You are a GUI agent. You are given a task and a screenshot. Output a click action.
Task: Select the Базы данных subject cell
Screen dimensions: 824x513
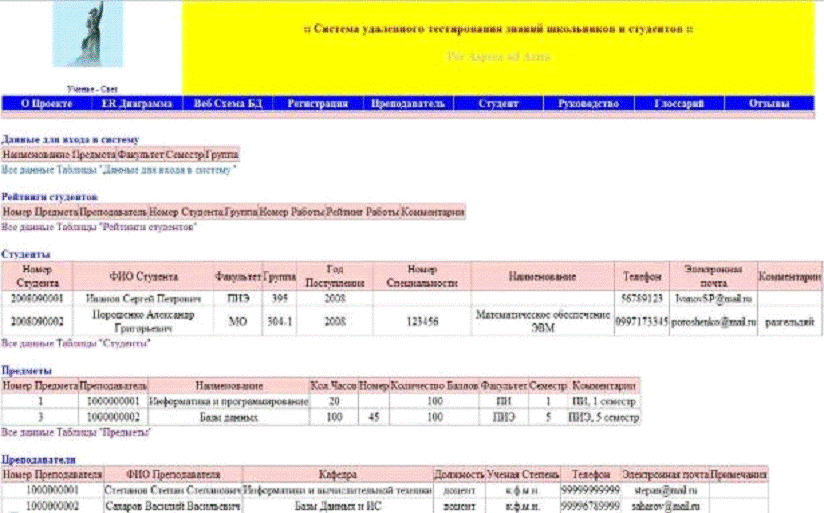click(x=228, y=417)
